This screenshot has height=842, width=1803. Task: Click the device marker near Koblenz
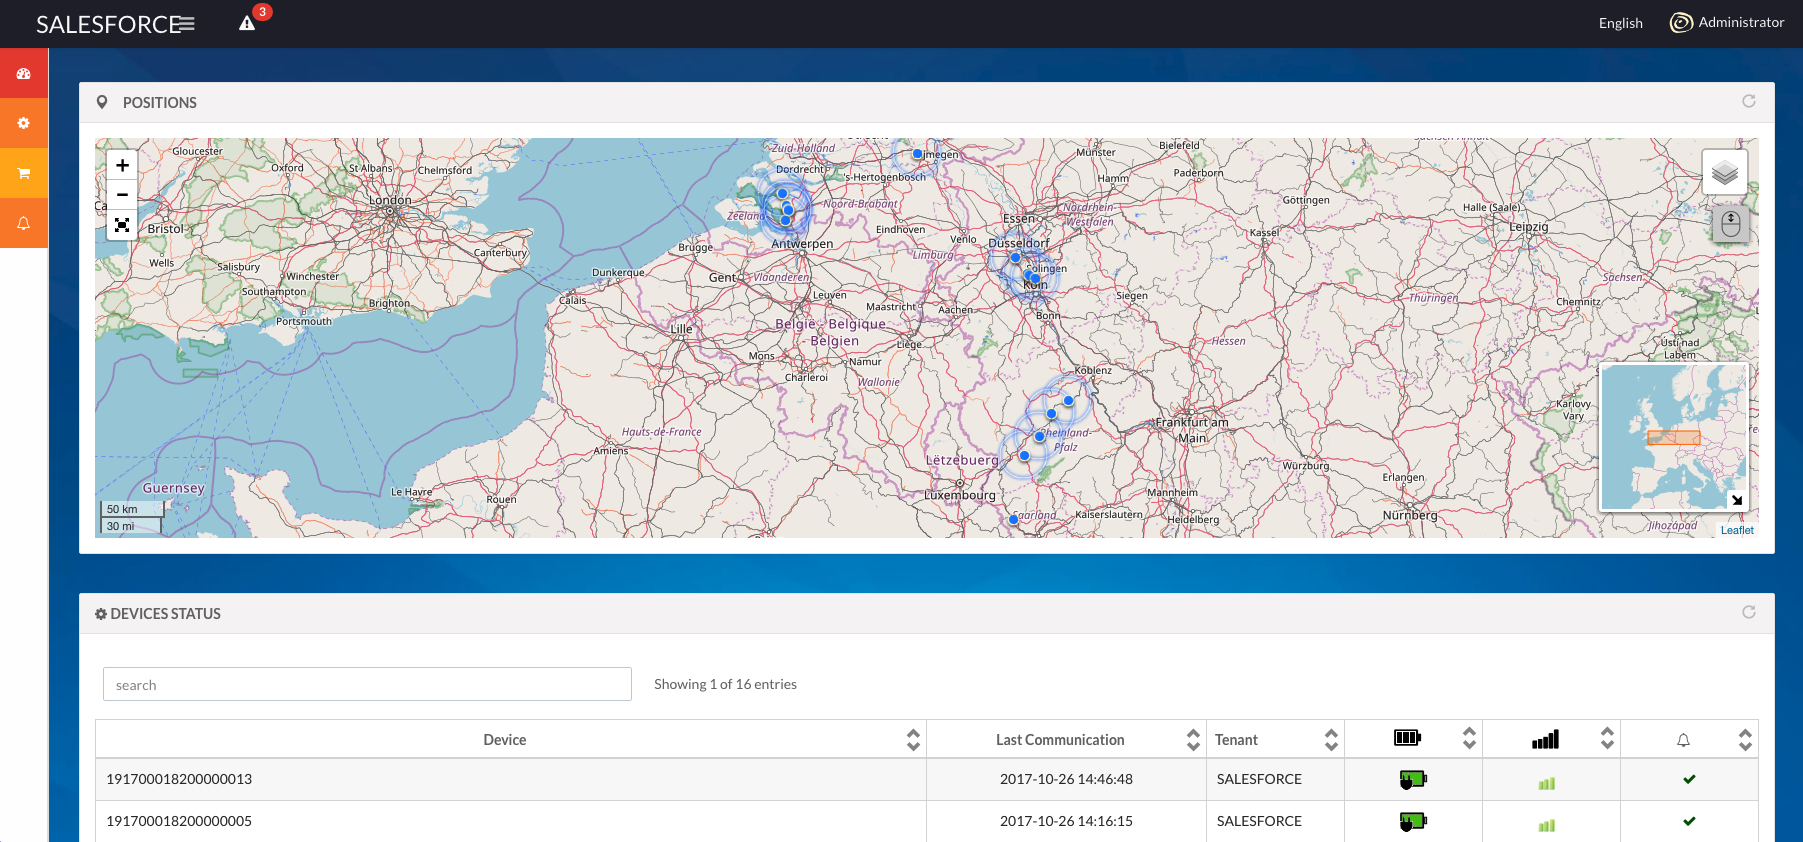pos(1068,400)
